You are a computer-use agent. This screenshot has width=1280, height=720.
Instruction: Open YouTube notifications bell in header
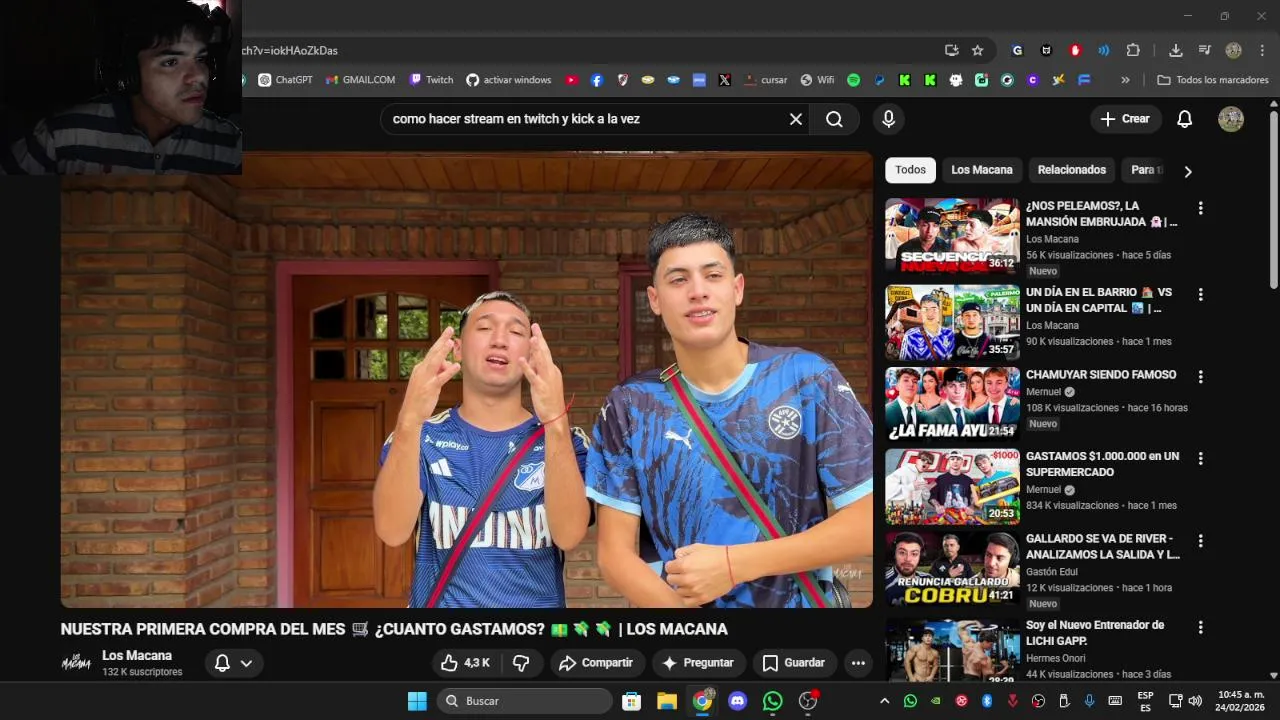(1184, 119)
